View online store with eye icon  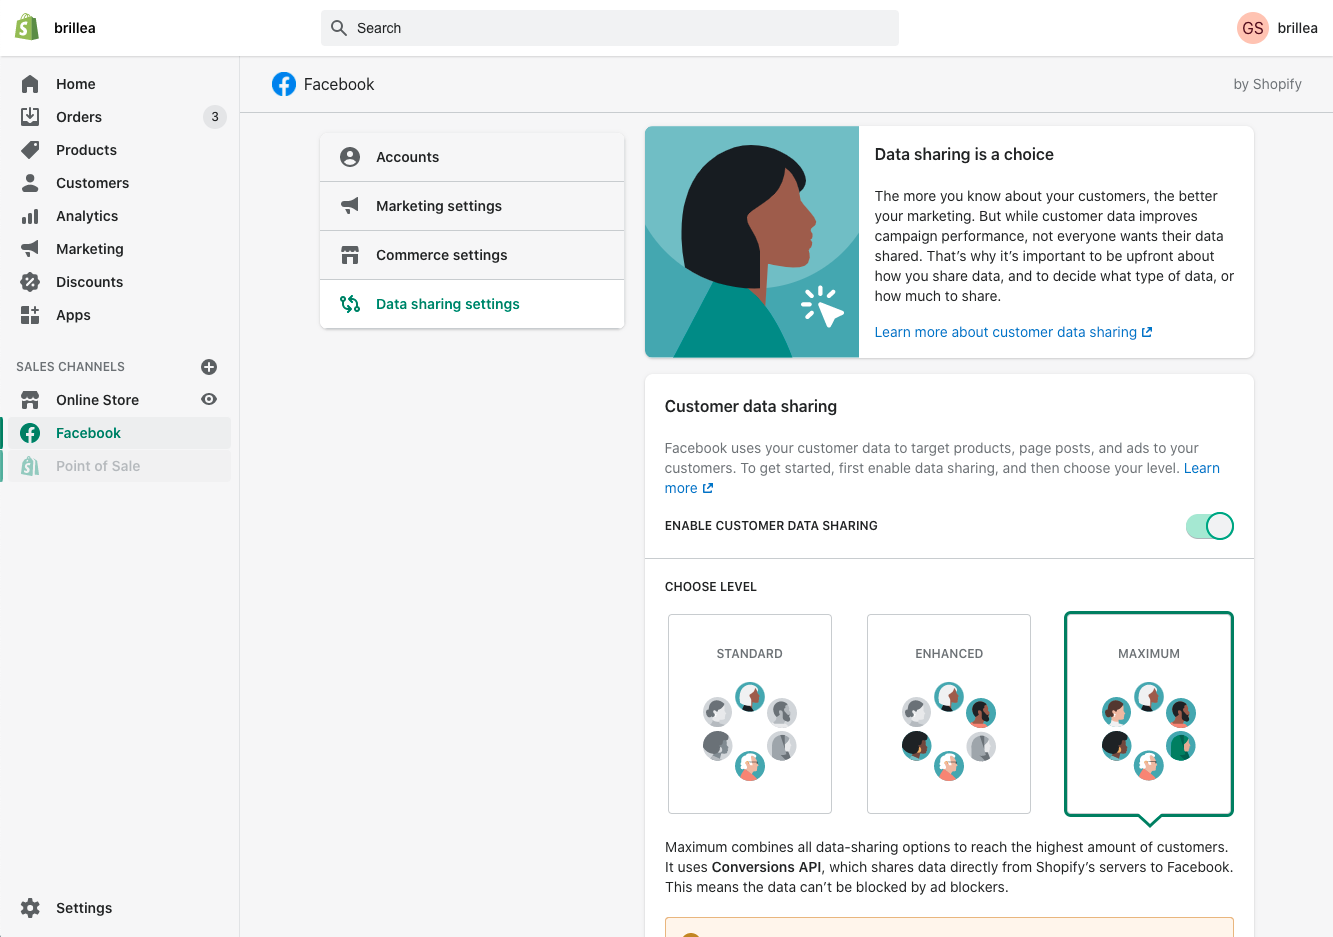coord(209,399)
